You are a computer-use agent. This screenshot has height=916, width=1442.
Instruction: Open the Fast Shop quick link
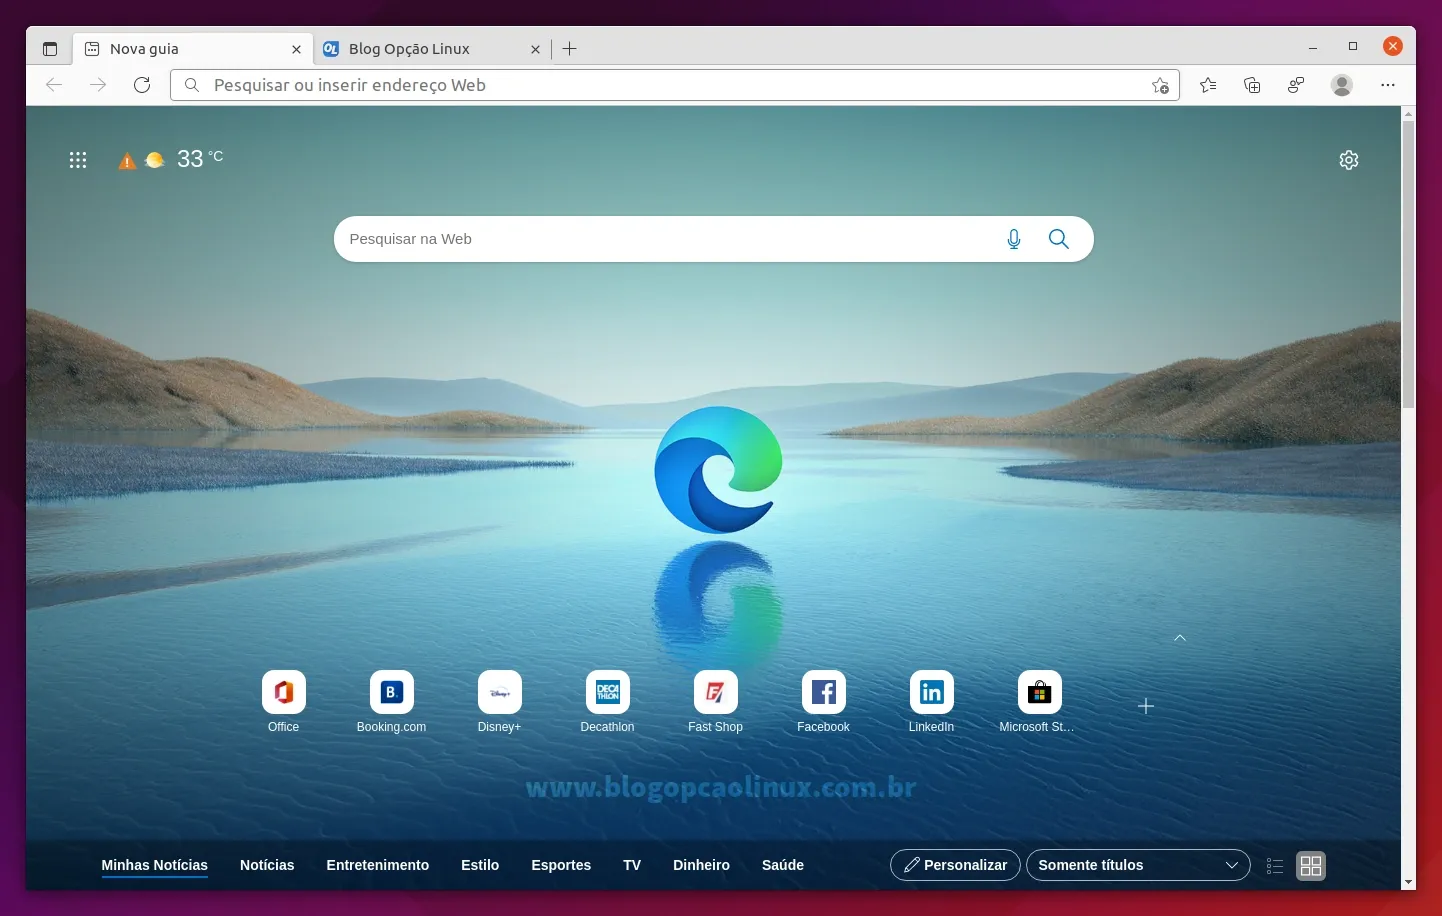[716, 702]
